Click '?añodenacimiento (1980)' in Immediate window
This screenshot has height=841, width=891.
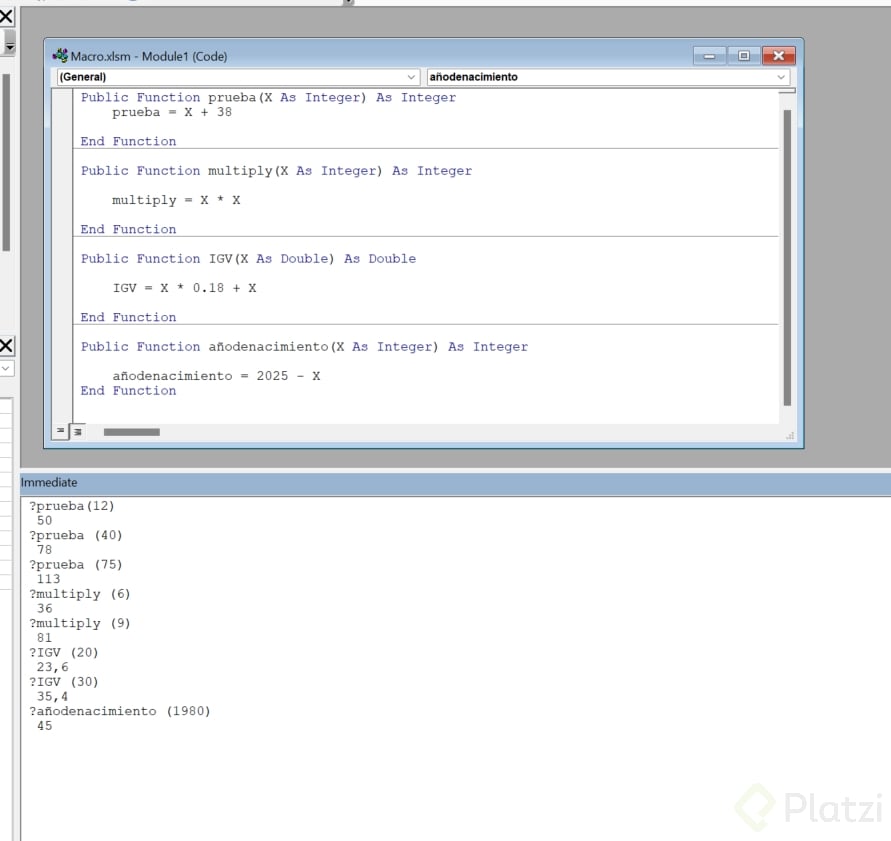pyautogui.click(x=120, y=711)
